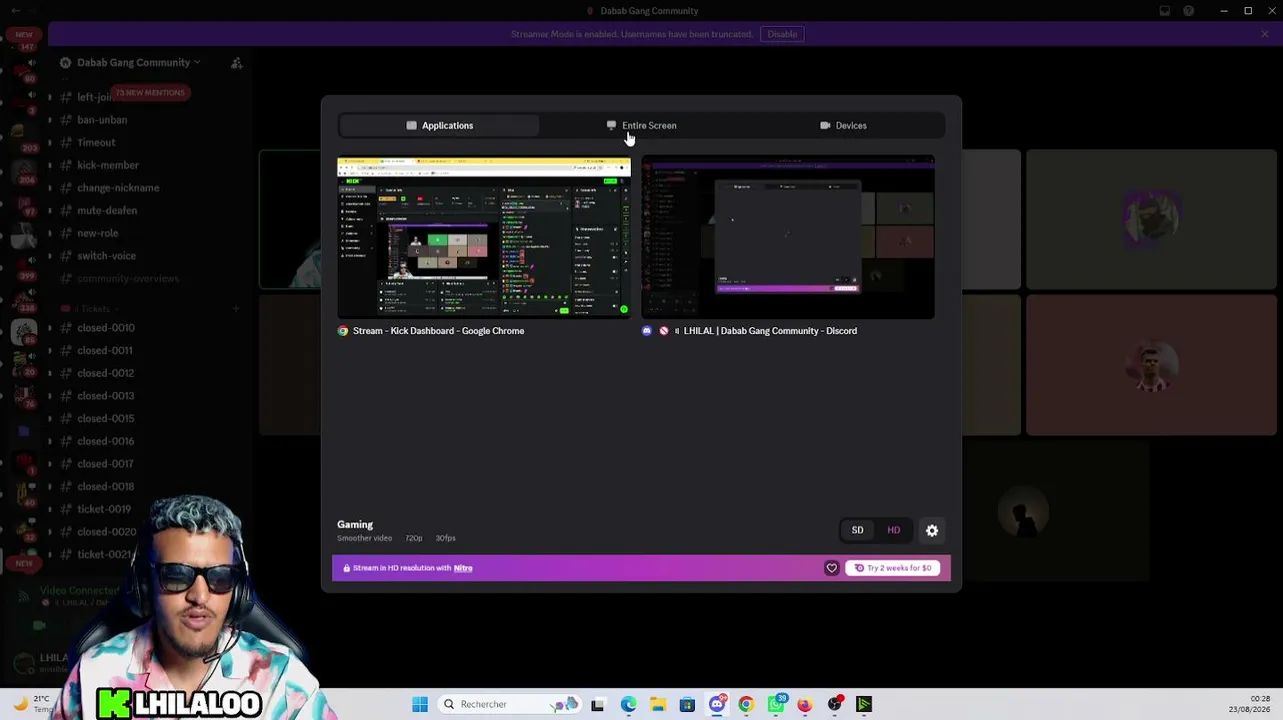1283x720 pixels.
Task: Click the Entire Screen monitor icon
Action: (x=611, y=125)
